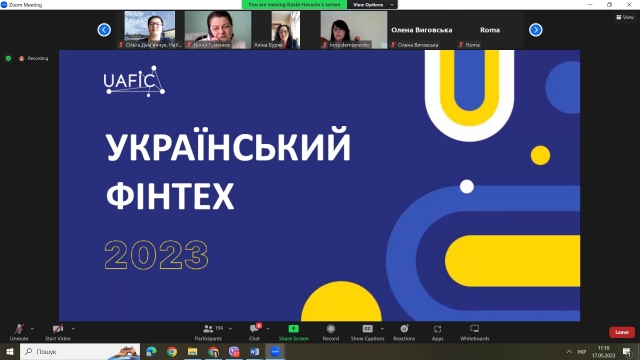Click the Recording indicator
Screen dimensions: 640x360
[x=33, y=58]
